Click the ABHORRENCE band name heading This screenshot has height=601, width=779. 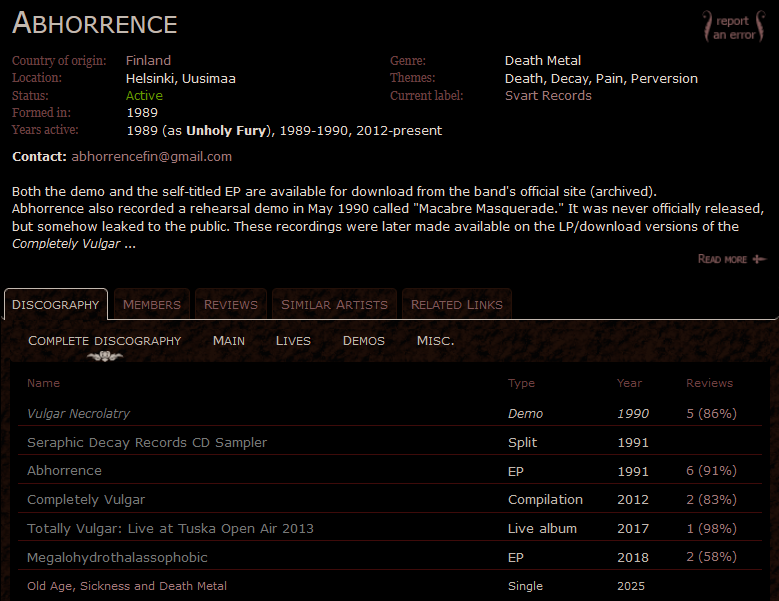tap(94, 23)
